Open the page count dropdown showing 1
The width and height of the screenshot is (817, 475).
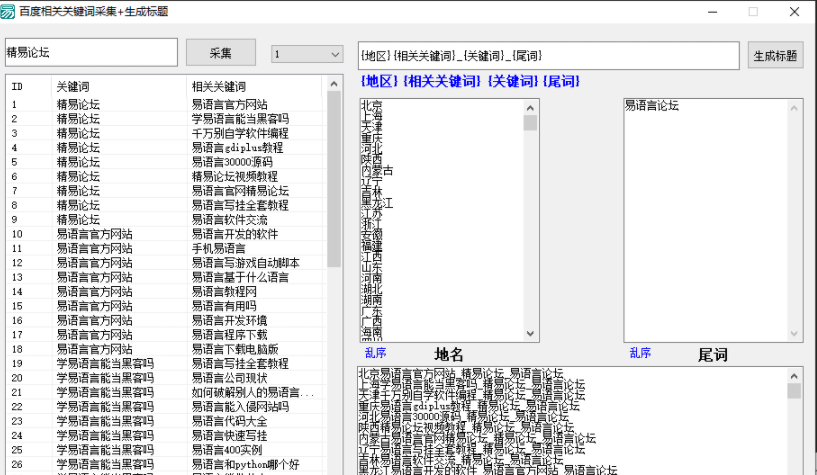click(307, 54)
